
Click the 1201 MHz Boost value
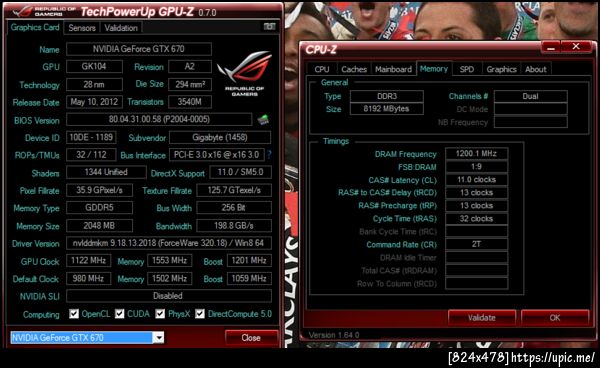click(249, 261)
